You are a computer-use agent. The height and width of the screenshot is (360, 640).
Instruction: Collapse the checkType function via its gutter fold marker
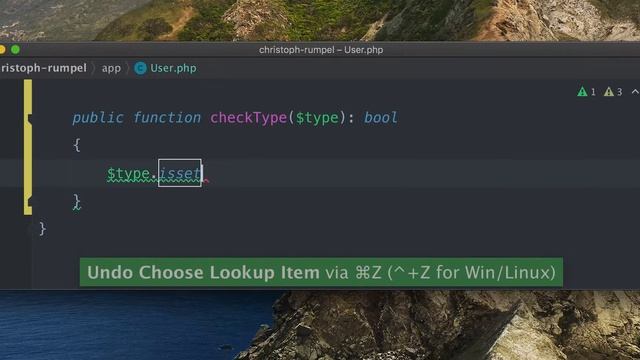(x=29, y=119)
